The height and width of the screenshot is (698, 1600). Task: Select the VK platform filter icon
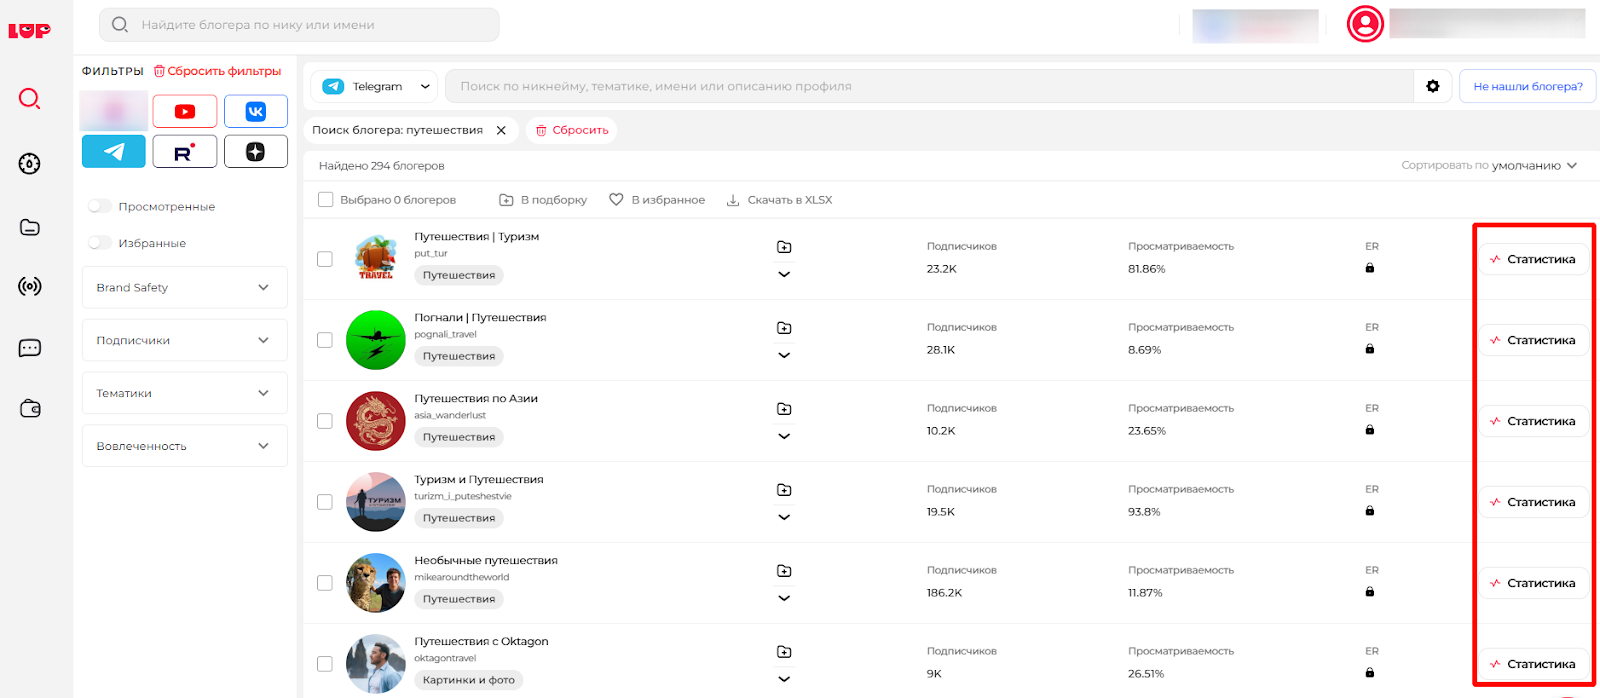(x=255, y=111)
